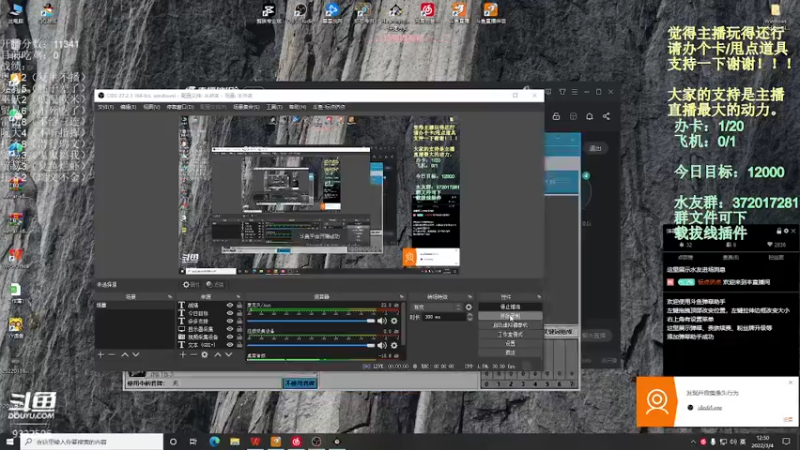800x450 pixels.
Task: Switch to OBS icon on the taskbar
Action: click(x=316, y=441)
